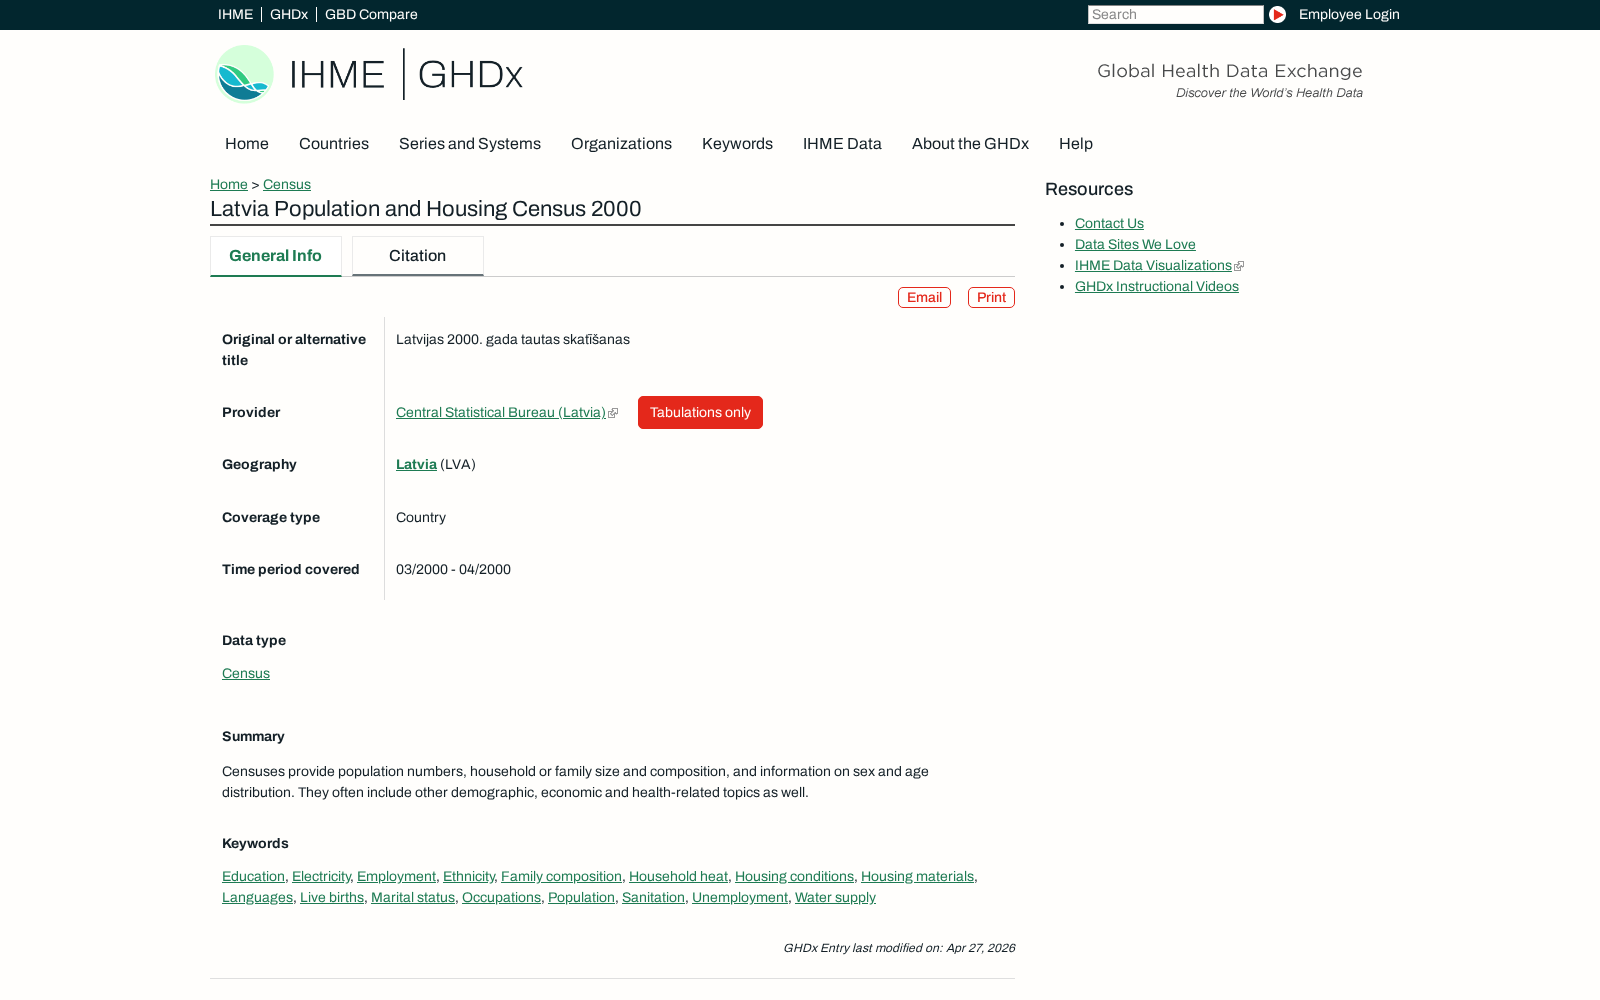1600x1000 pixels.
Task: Open the Organizations menu
Action: point(621,144)
